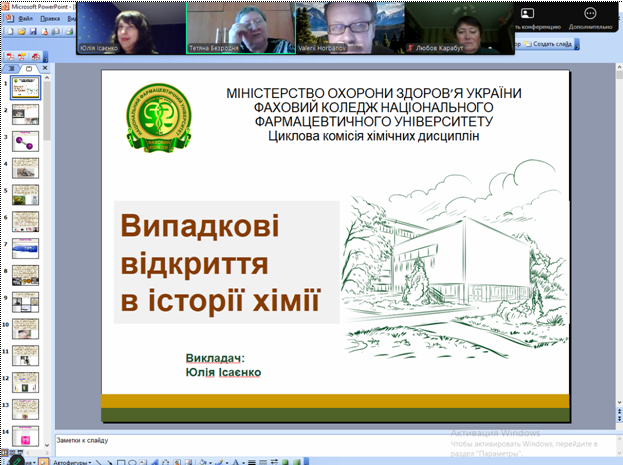Click thumbnail pane scroll up arrow
Viewport: 623px width, 465px height.
47,78
